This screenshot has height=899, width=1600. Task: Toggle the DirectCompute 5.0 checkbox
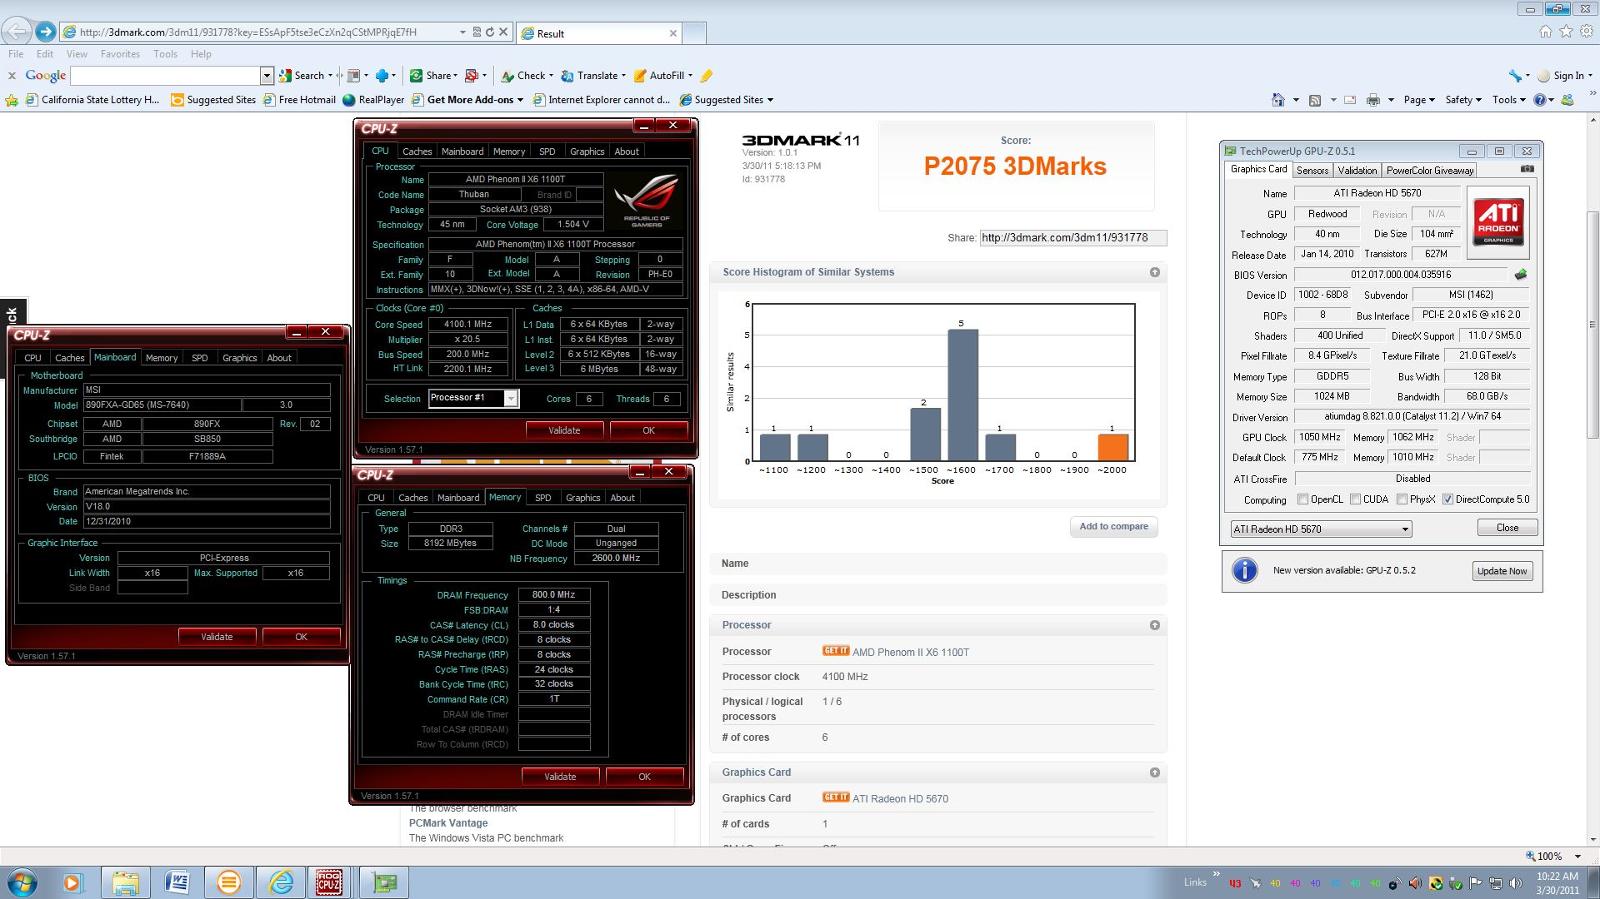(1447, 499)
